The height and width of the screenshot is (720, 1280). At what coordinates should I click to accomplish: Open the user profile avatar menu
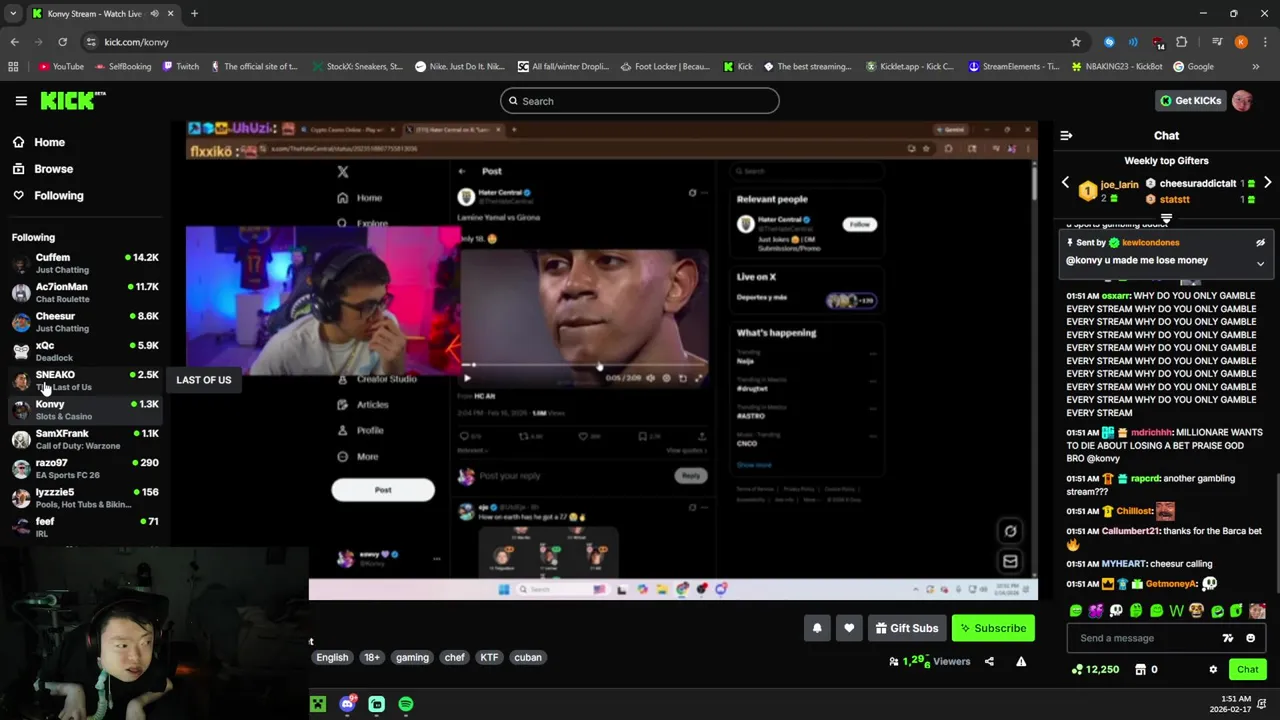pyautogui.click(x=1242, y=101)
